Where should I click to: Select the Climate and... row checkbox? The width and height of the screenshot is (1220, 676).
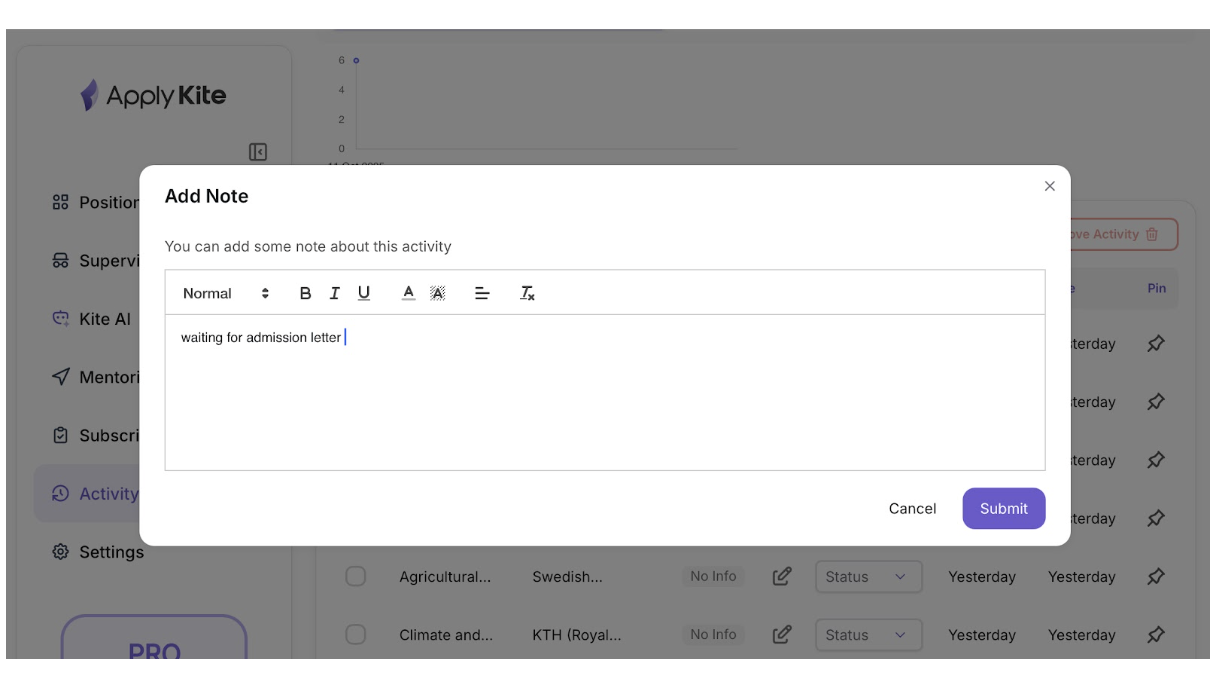[356, 635]
